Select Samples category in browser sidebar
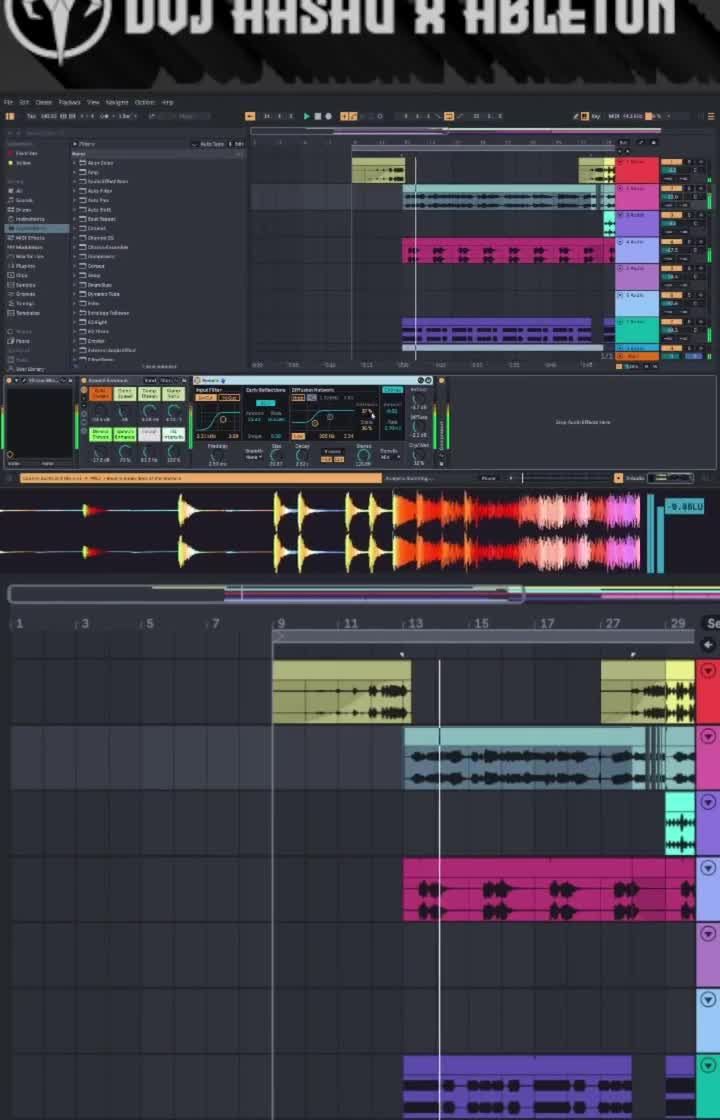This screenshot has width=720, height=1120. pos(23,285)
